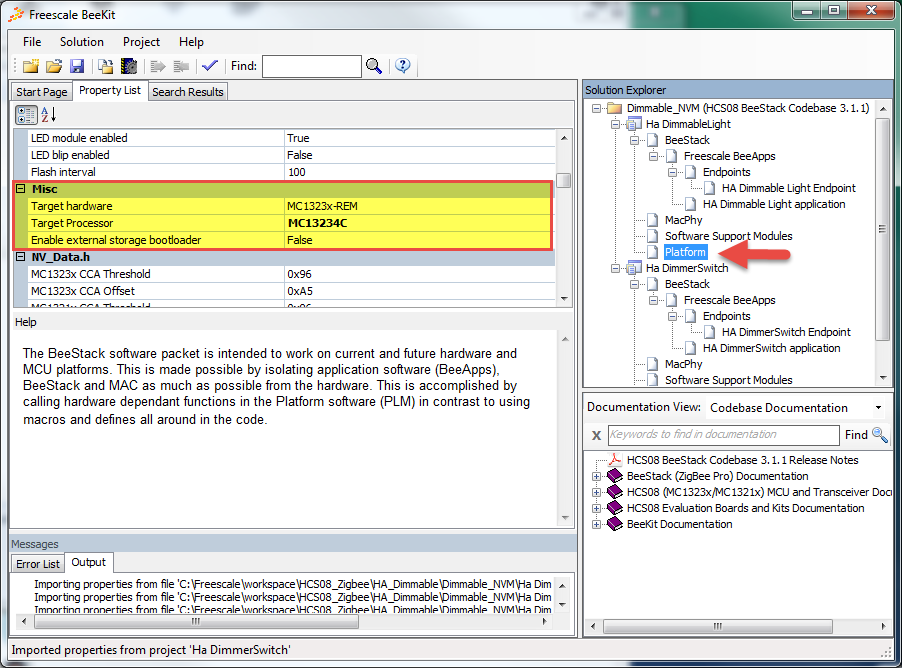Click the LED module enabled value True
Viewport: 902px width, 668px height.
[298, 138]
